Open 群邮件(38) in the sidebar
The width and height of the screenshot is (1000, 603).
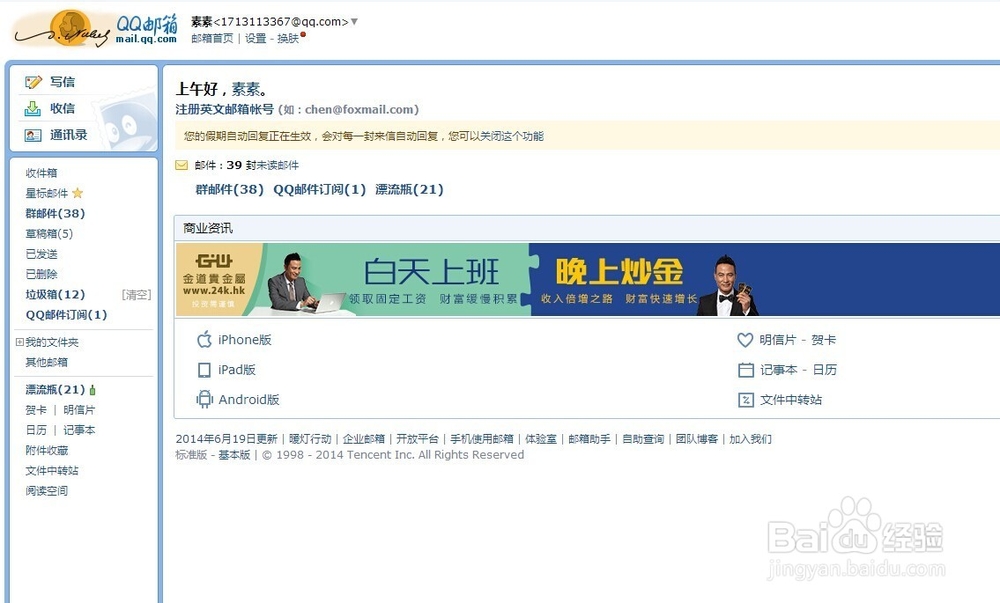(x=55, y=214)
